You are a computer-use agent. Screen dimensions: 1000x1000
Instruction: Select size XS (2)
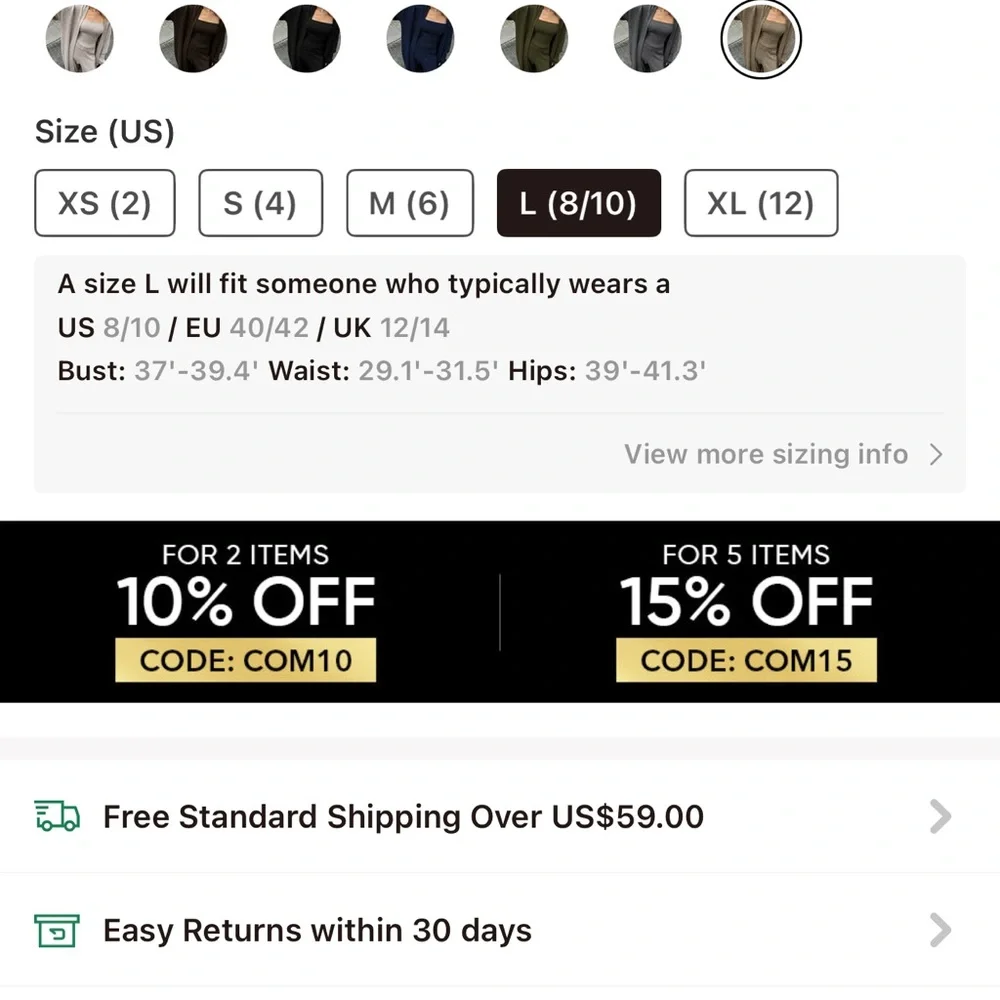pyautogui.click(x=105, y=203)
